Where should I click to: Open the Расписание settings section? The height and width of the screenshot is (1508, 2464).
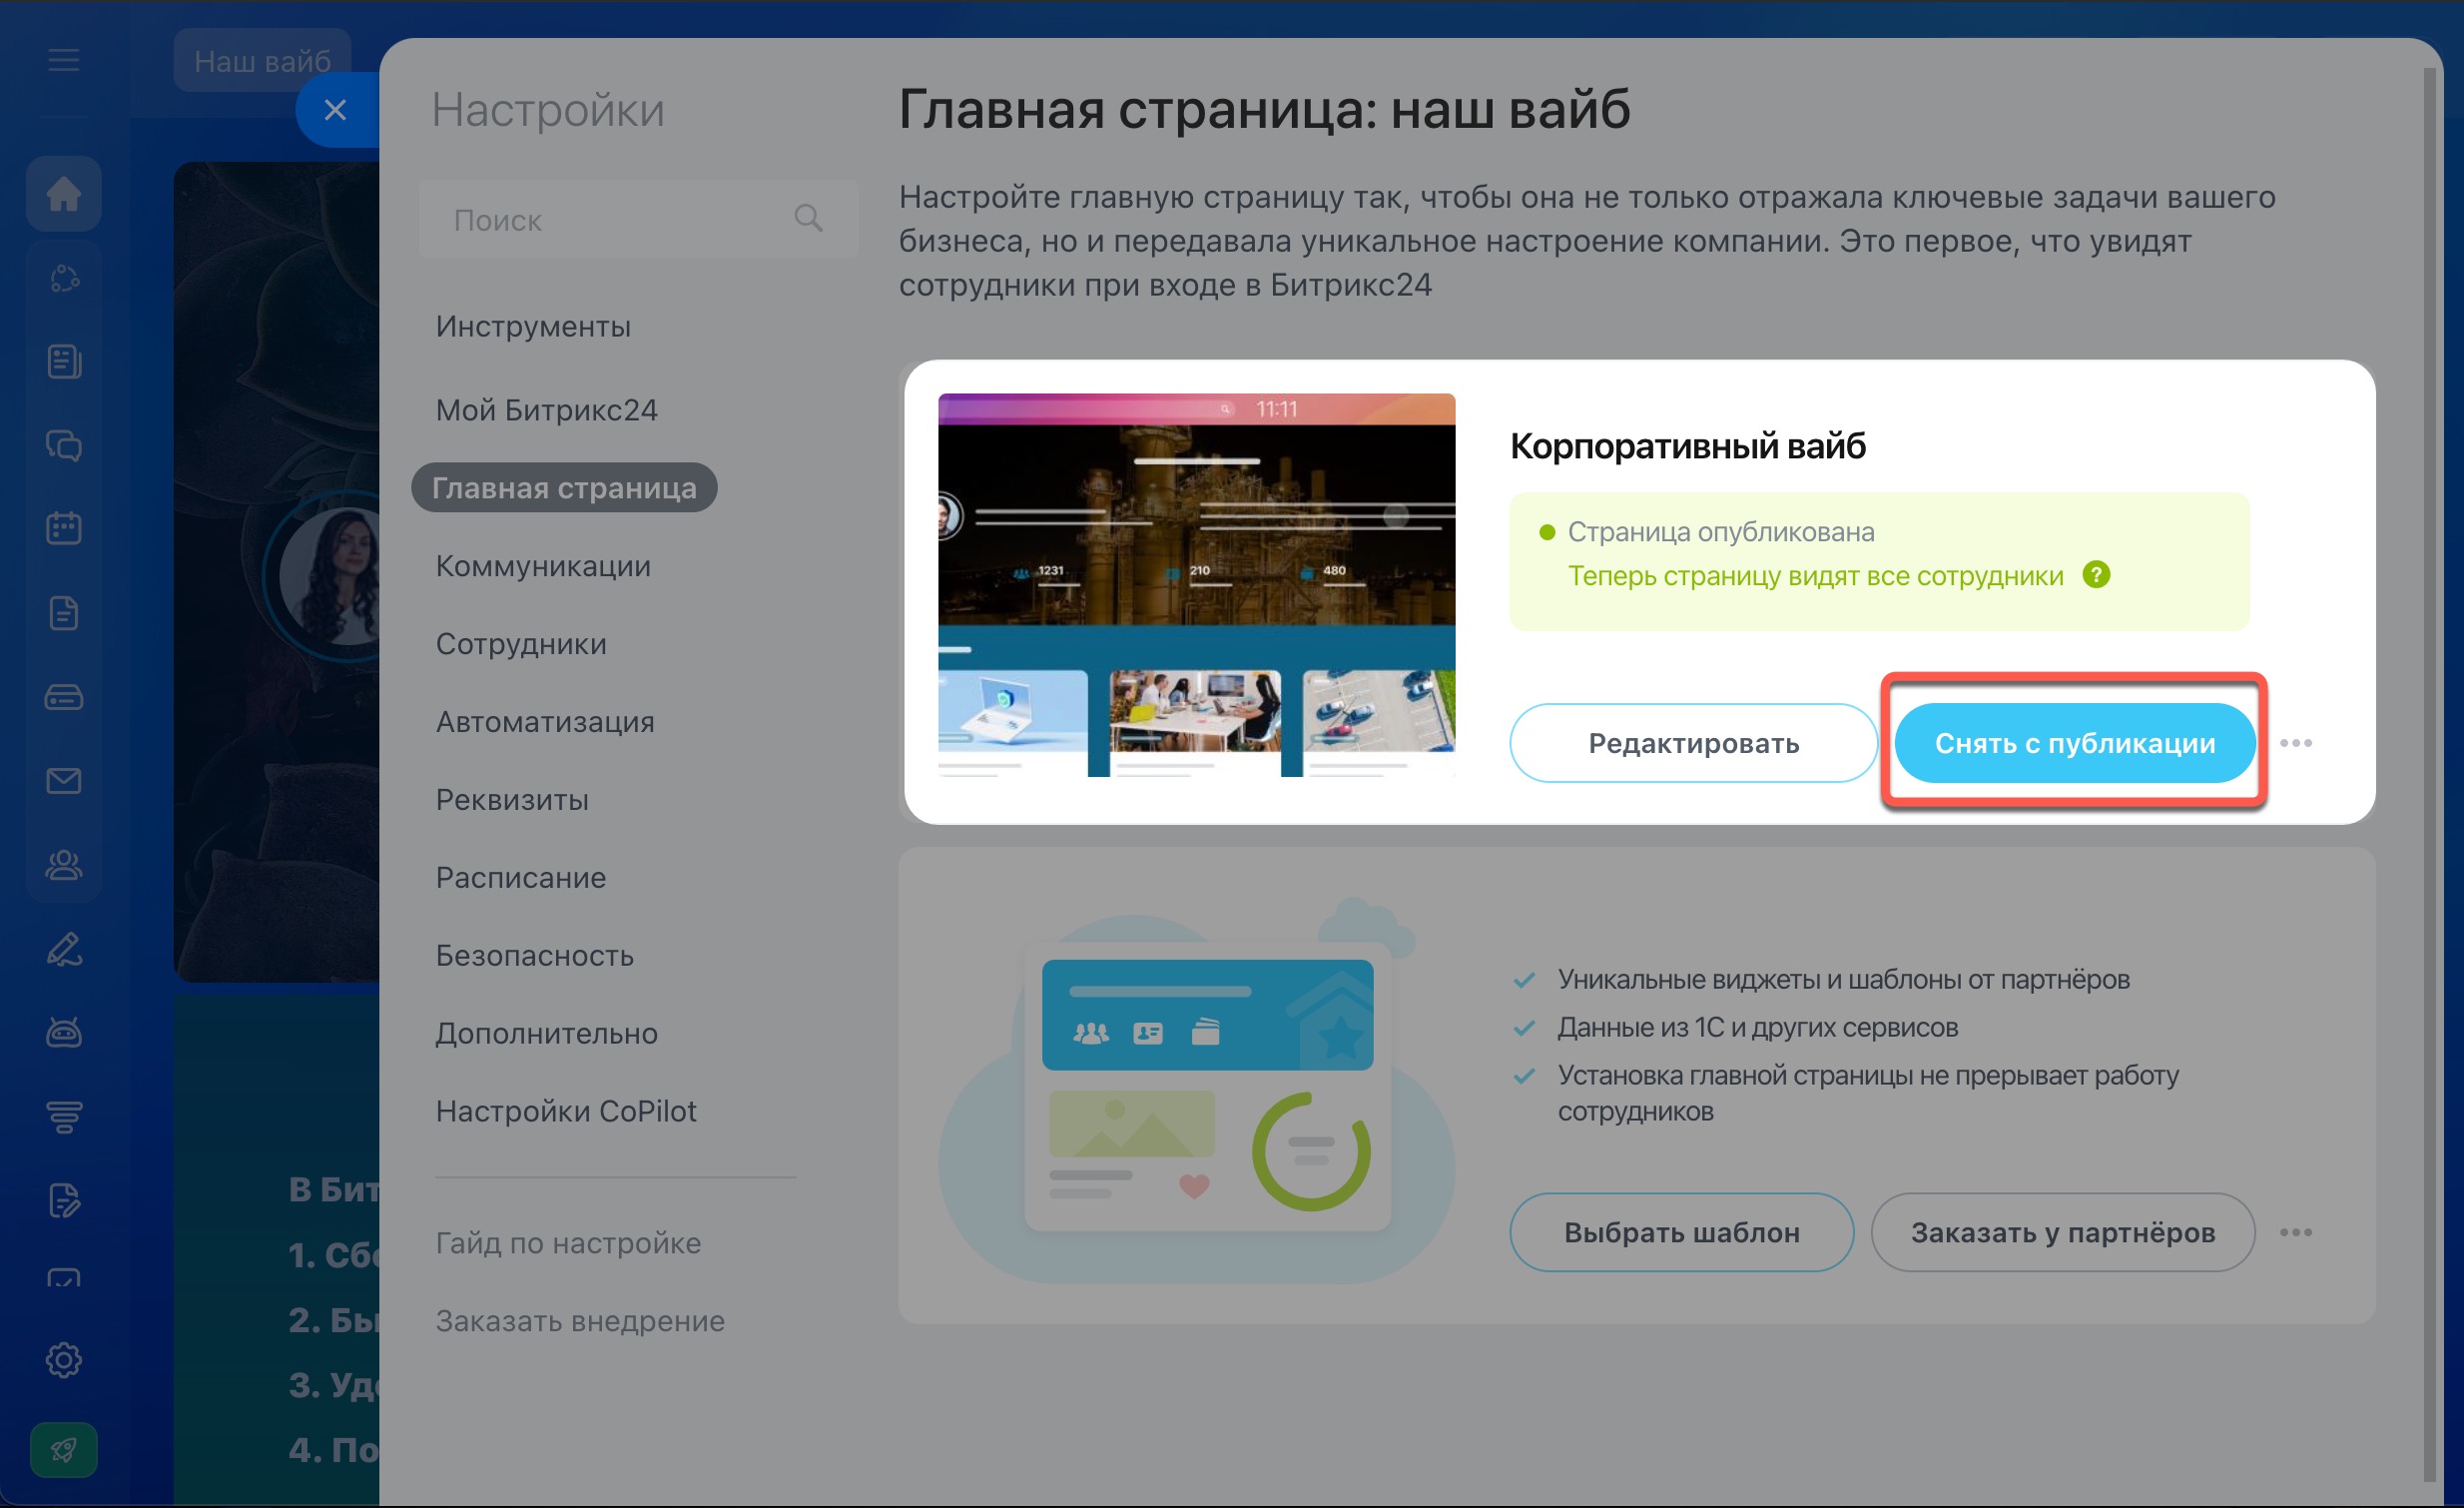[521, 877]
